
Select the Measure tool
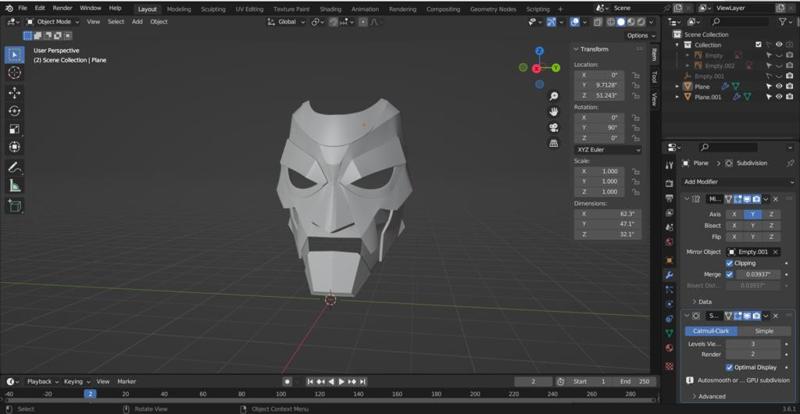pos(14,186)
